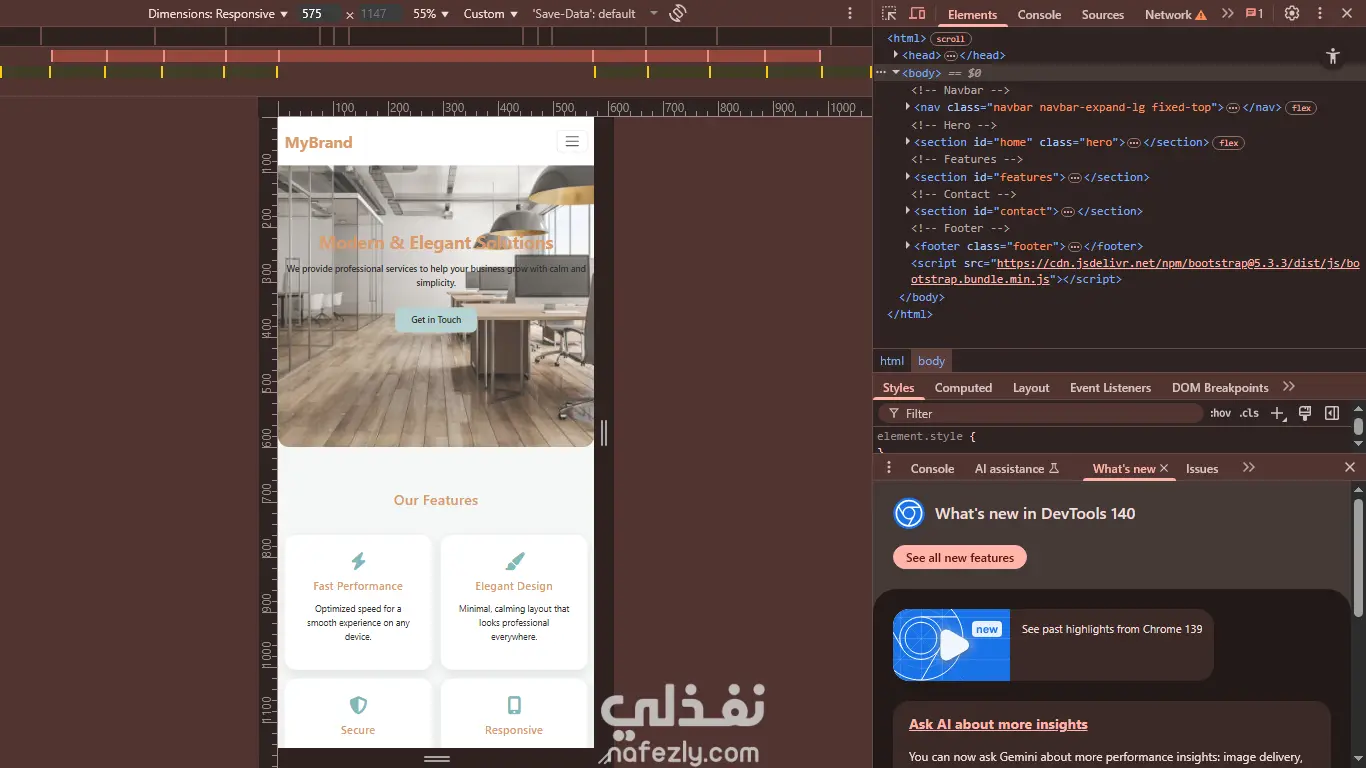Viewport: 1366px width, 768px height.
Task: Open the Event Listeners tab
Action: pyautogui.click(x=1110, y=388)
